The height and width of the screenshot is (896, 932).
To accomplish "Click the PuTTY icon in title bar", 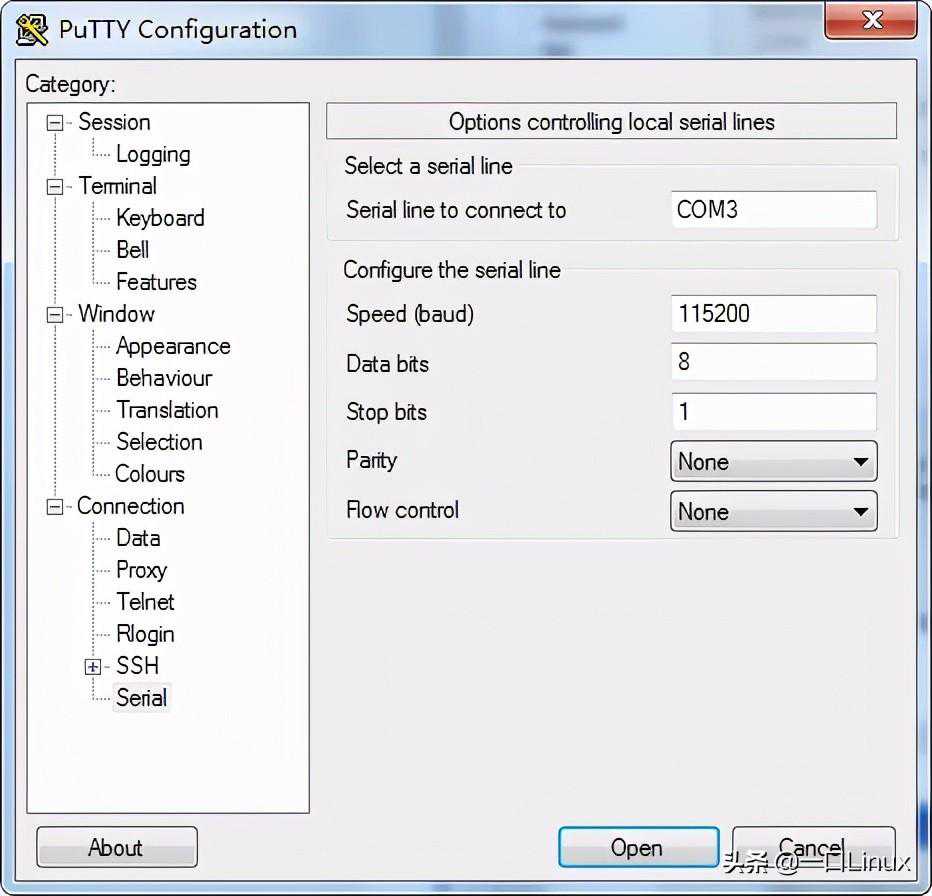I will point(32,29).
